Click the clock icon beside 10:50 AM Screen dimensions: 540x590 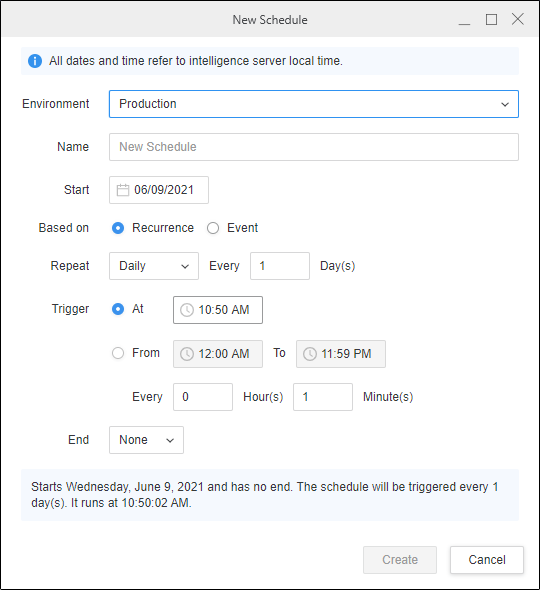(187, 310)
